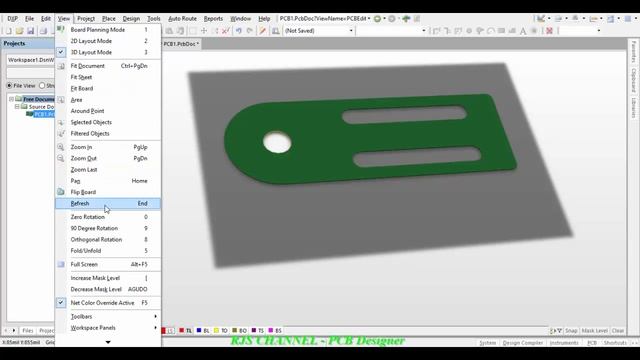This screenshot has height=360, width=640.
Task: Click the green home arrow icon
Action: coord(406,19)
